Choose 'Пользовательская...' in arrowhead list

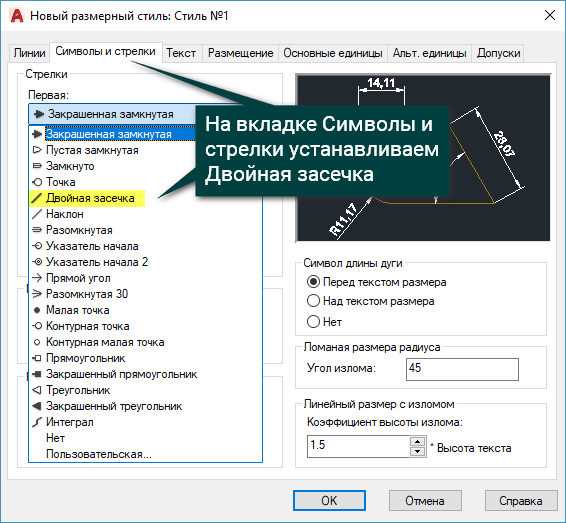click(x=99, y=454)
